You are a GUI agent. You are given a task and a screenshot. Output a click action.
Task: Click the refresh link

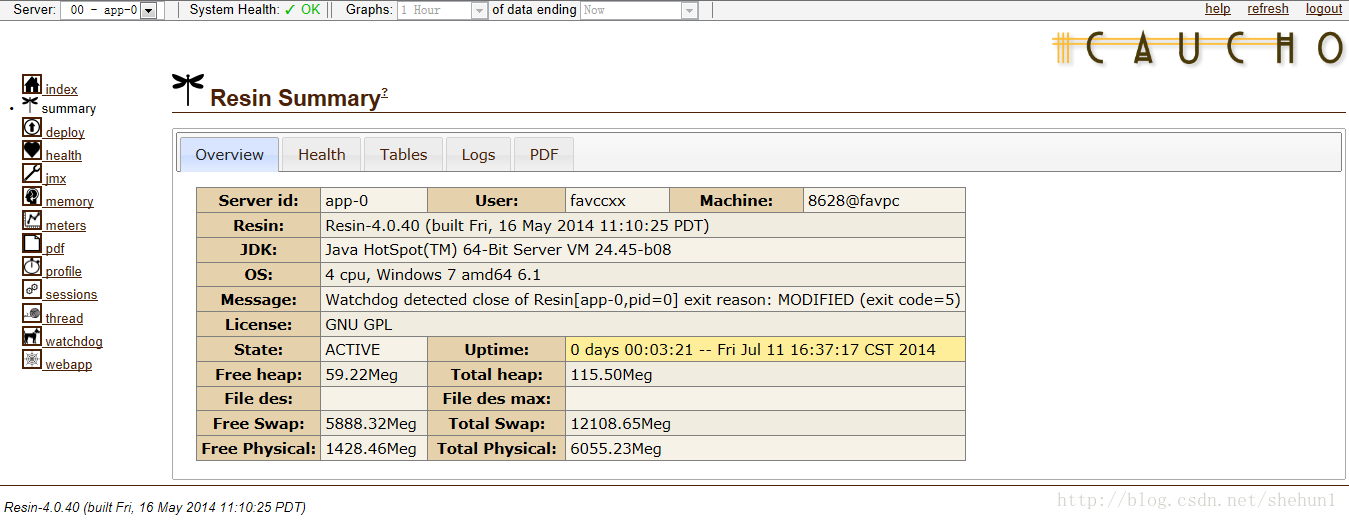click(x=1267, y=9)
